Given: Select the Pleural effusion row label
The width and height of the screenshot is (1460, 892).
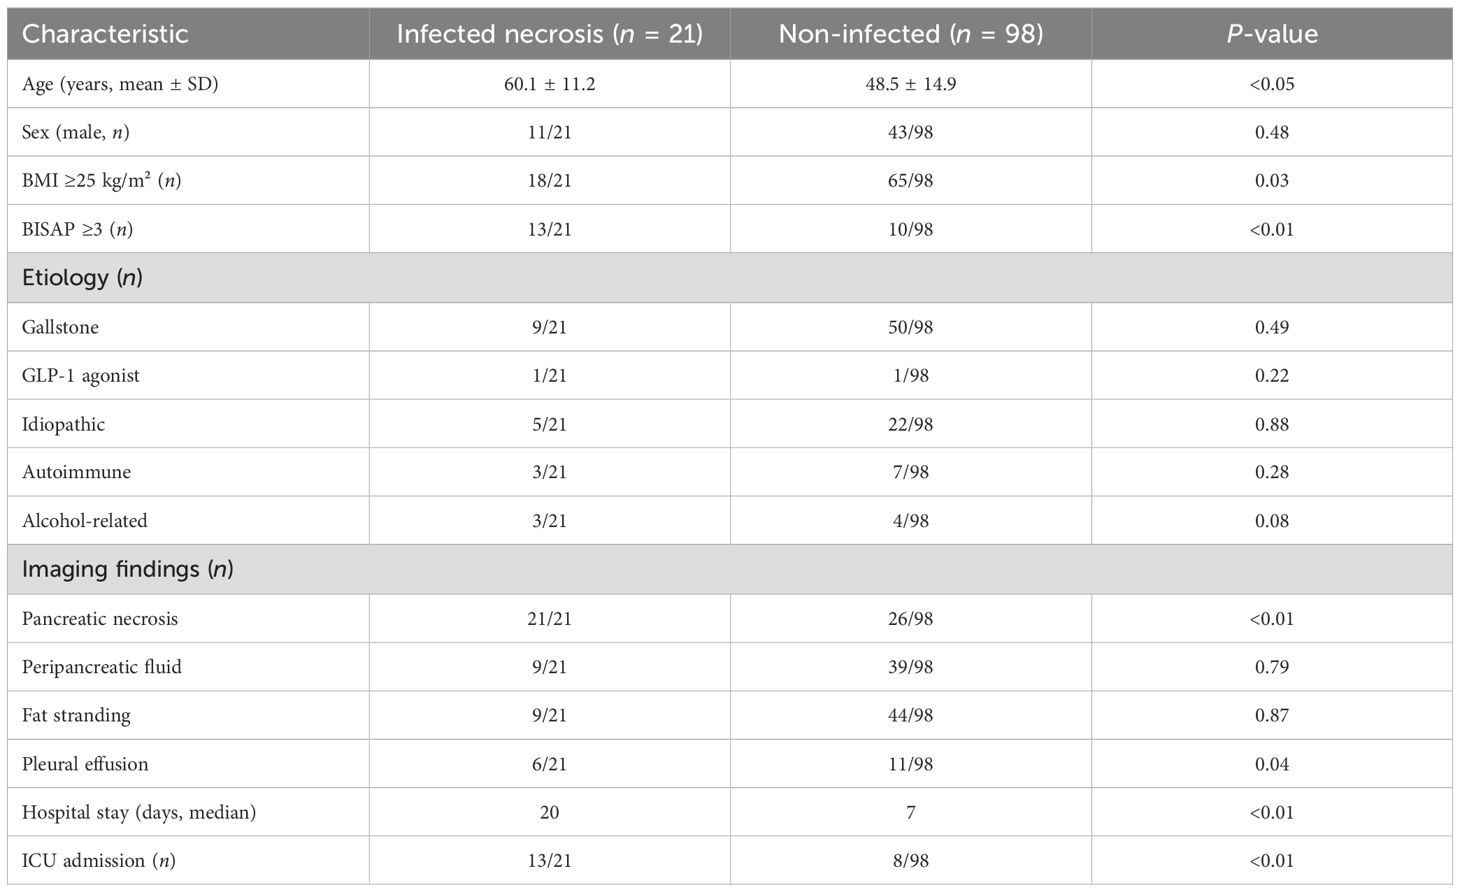Looking at the screenshot, I should 85,764.
